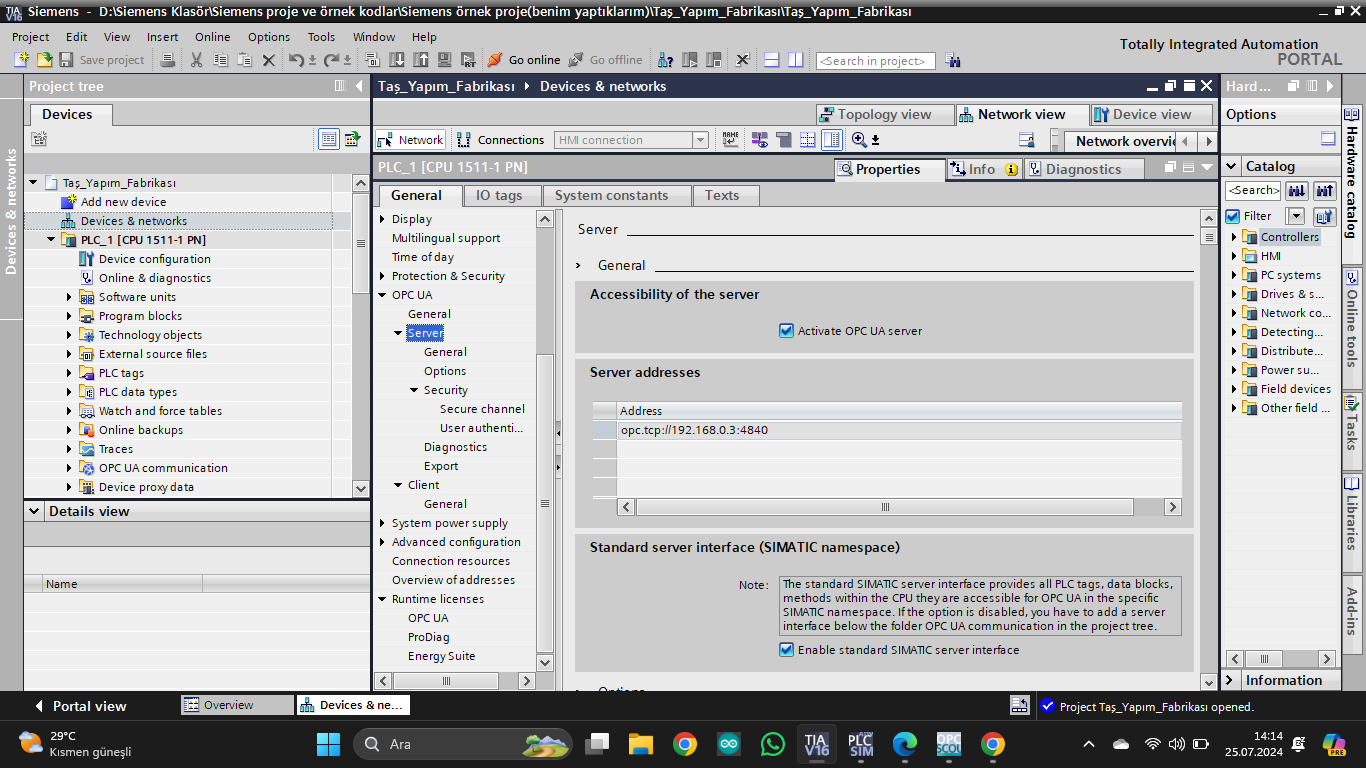Image resolution: width=1366 pixels, height=768 pixels.
Task: Open the HMI connection dropdown
Action: coord(700,140)
